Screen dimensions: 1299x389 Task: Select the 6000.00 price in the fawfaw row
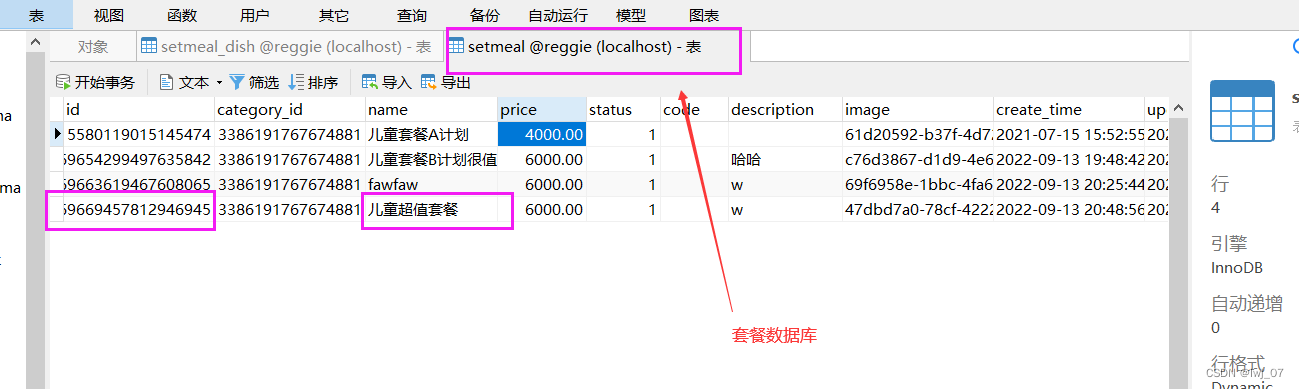click(541, 184)
